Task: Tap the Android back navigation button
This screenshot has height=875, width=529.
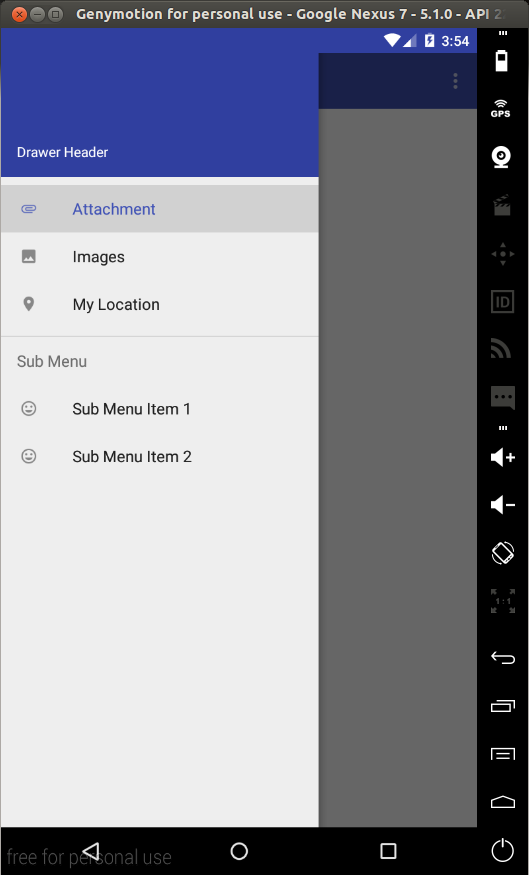Action: pos(91,851)
